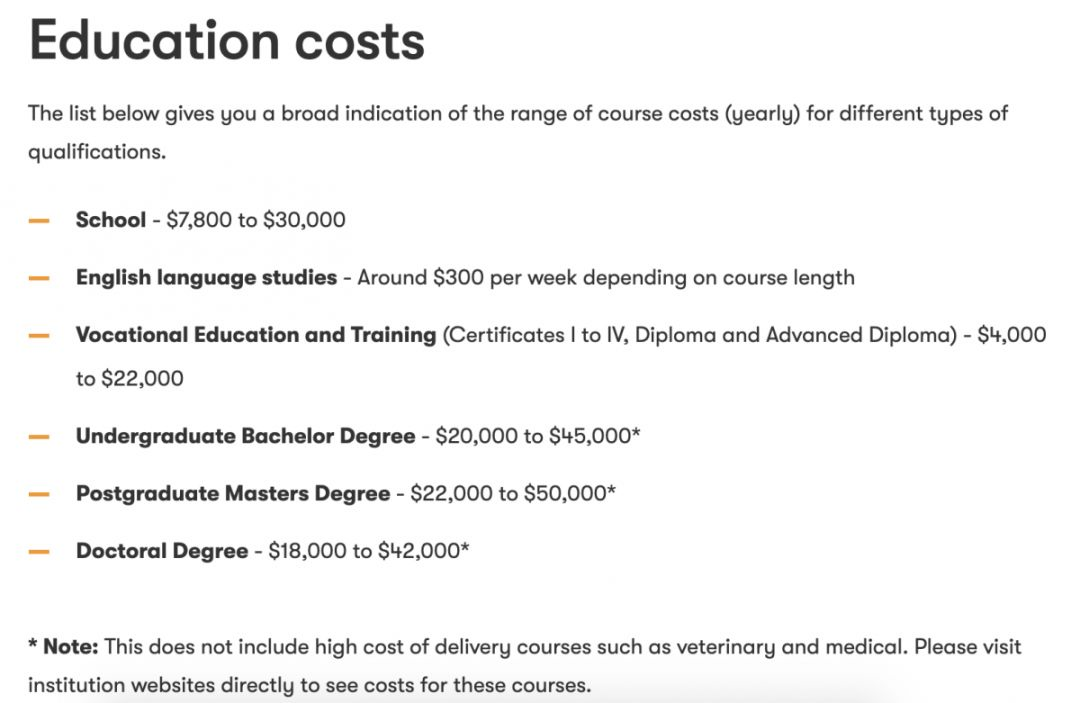Click the orange dash beside Doctoral Degree

pos(39,551)
